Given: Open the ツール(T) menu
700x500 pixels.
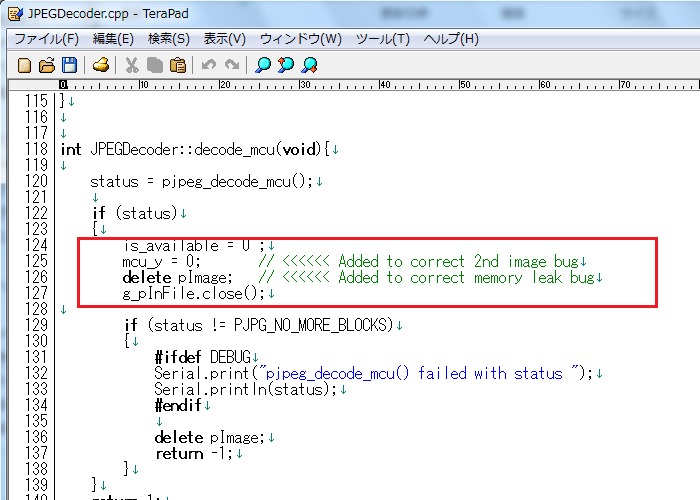Looking at the screenshot, I should point(383,39).
